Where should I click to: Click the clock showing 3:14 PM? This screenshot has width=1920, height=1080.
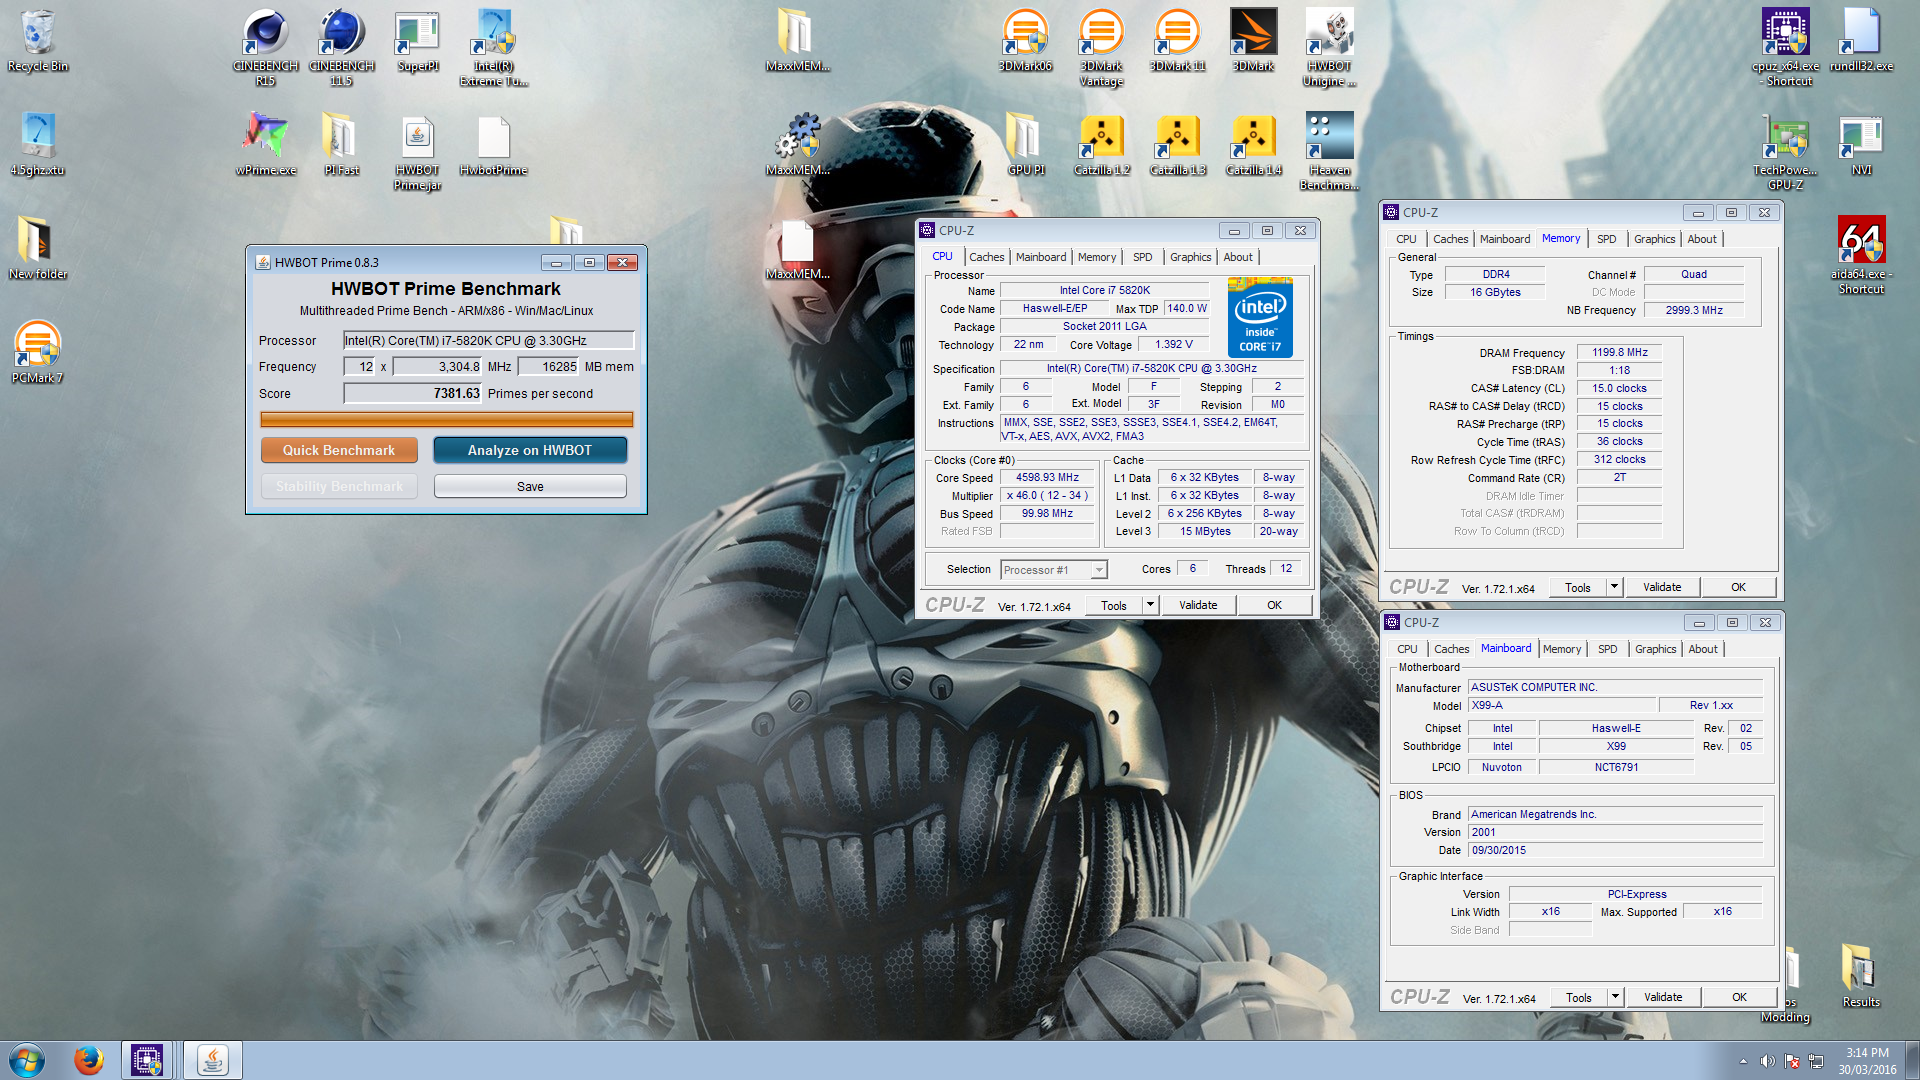[1867, 1053]
